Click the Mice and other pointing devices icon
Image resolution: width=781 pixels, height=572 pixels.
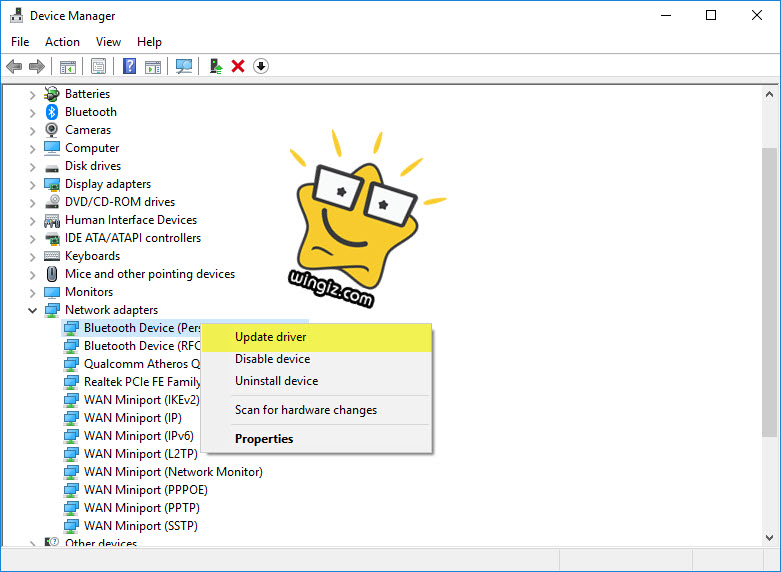[52, 274]
